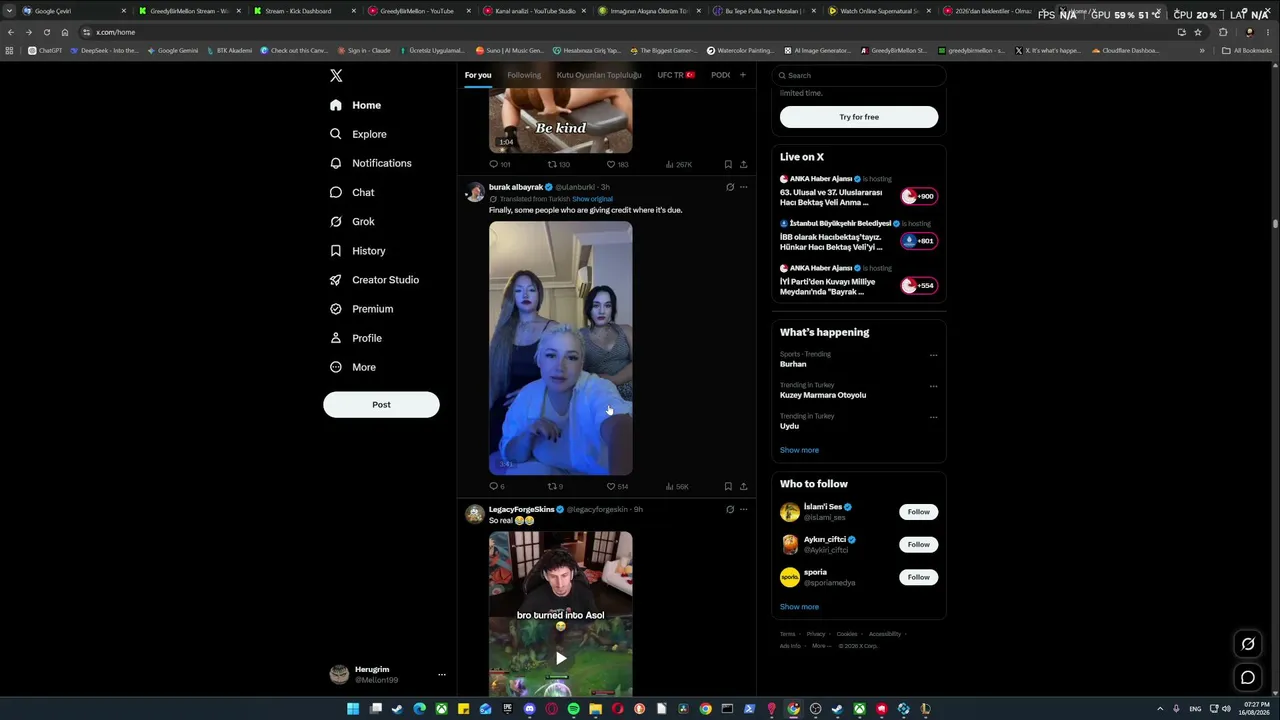The height and width of the screenshot is (720, 1280).
Task: Show hidden bookmarks bar items
Action: point(1202,50)
